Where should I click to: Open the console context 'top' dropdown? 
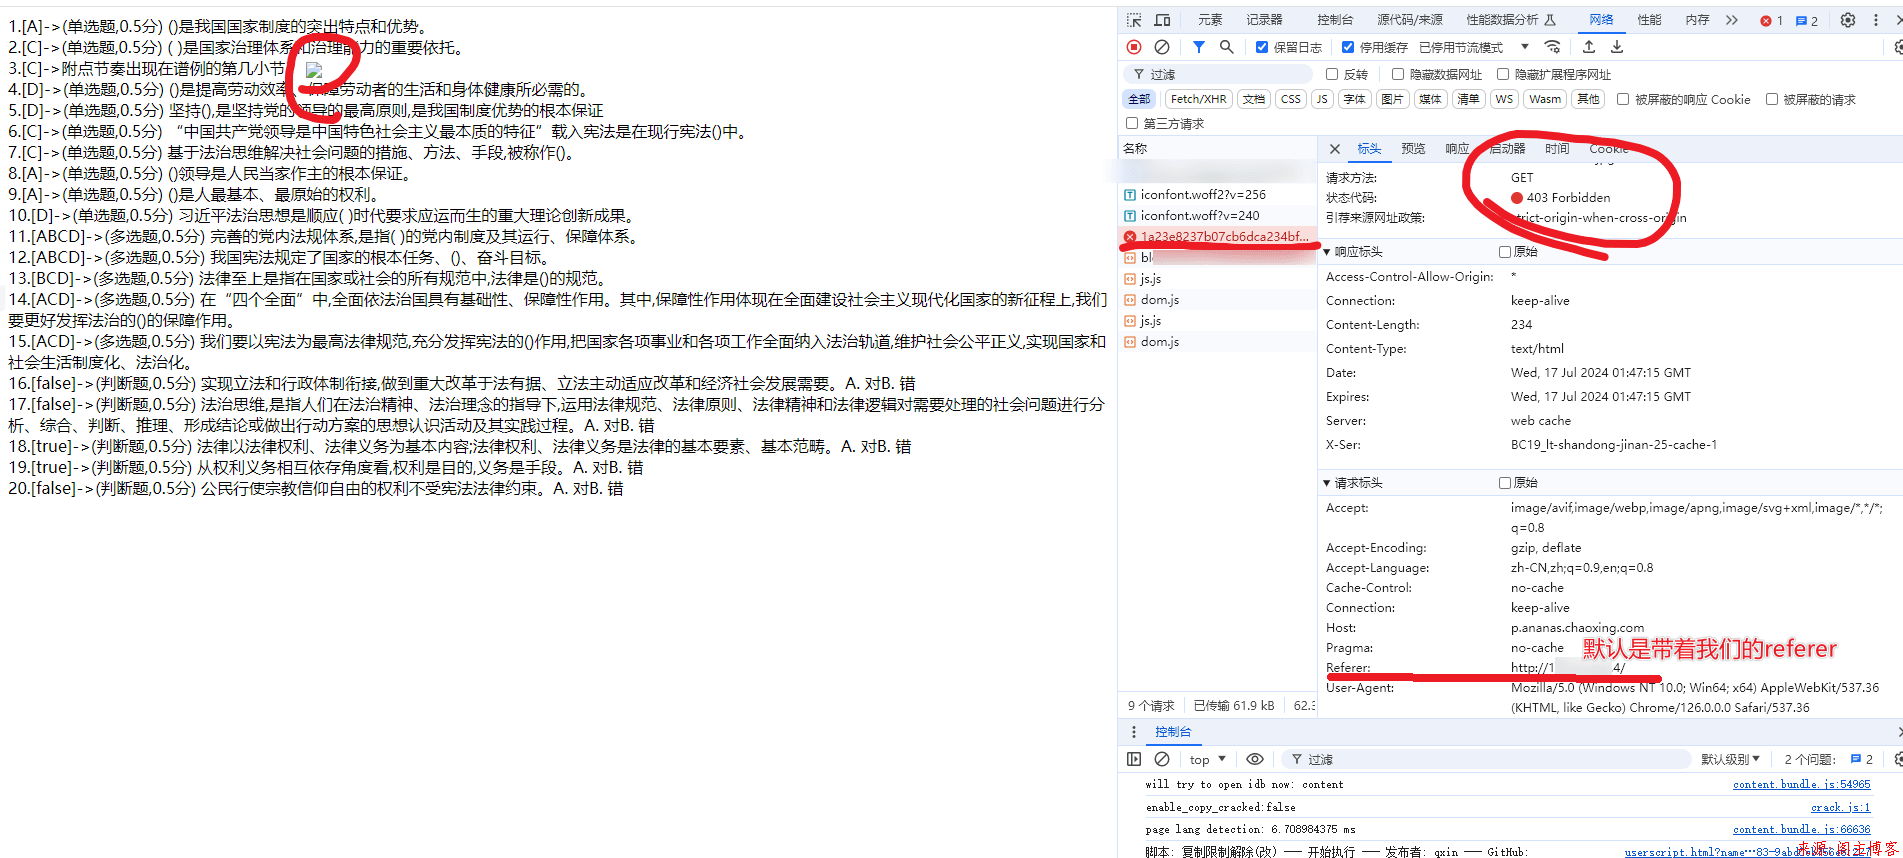click(x=1207, y=759)
